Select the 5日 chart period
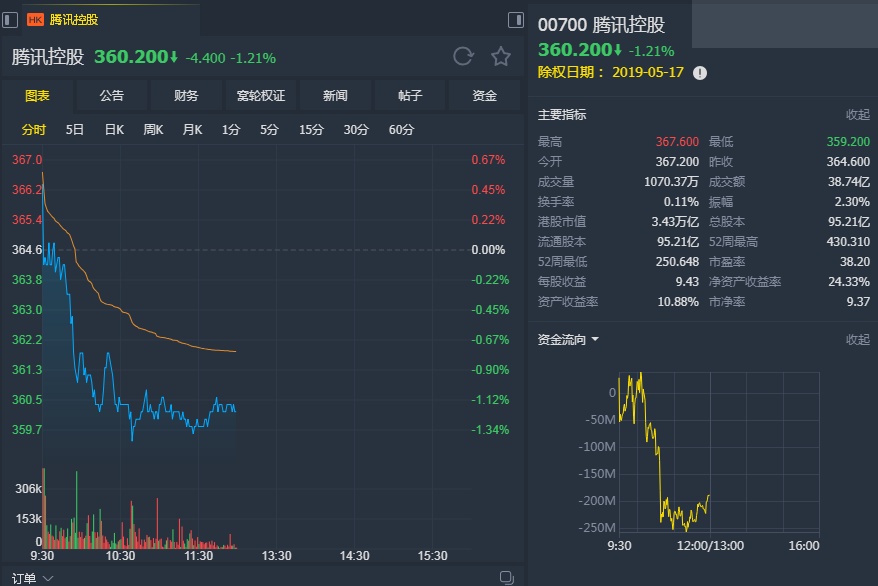 tap(74, 130)
